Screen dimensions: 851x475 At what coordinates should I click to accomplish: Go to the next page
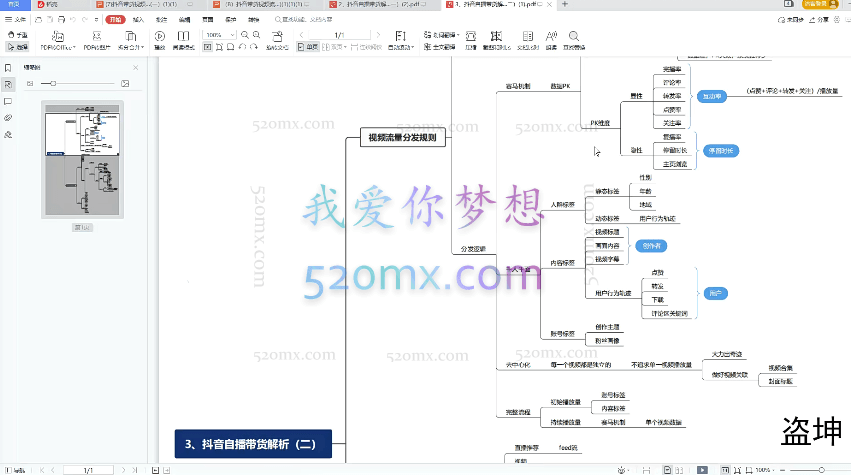point(378,35)
